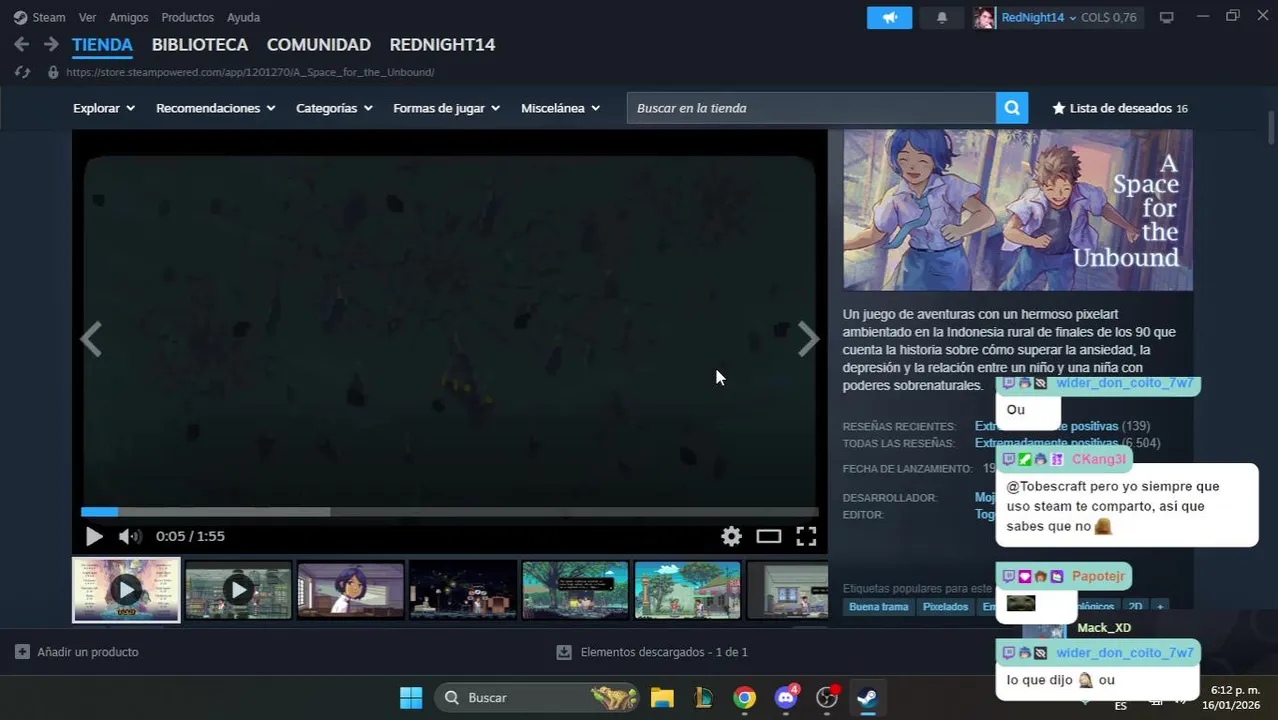
Task: Open Elementos descargados - 1 de 1
Action: [x=664, y=652]
